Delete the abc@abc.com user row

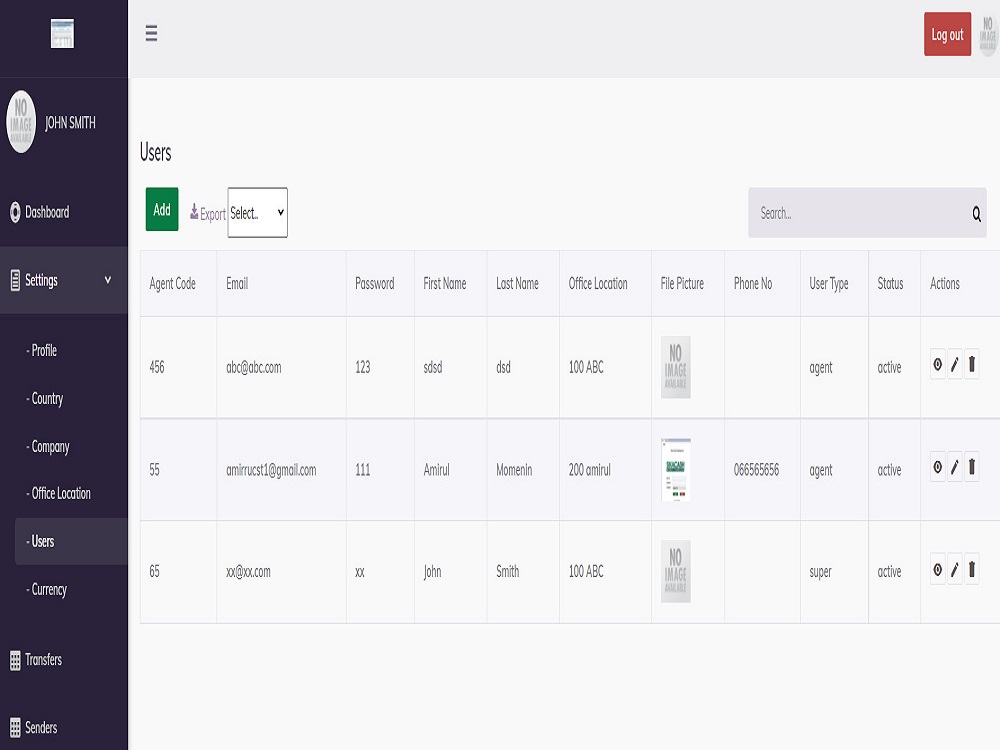point(972,365)
